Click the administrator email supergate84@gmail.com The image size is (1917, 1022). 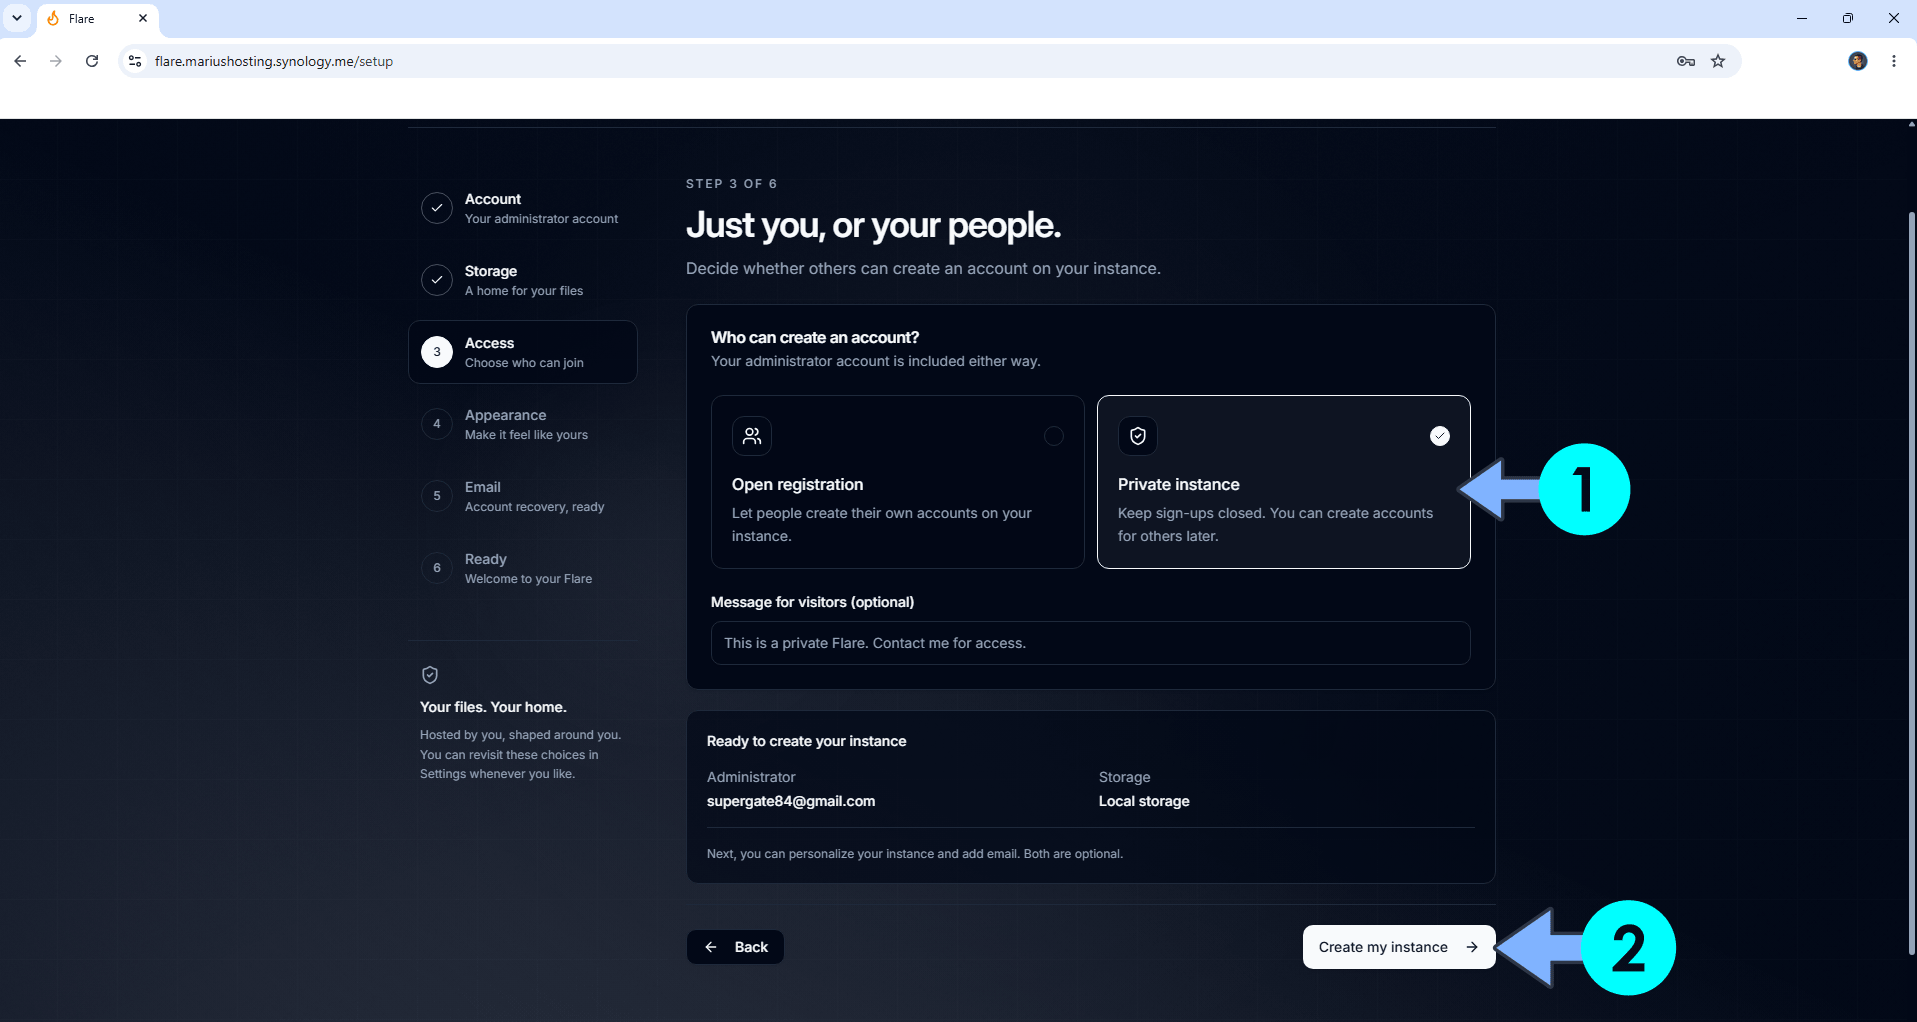click(791, 801)
